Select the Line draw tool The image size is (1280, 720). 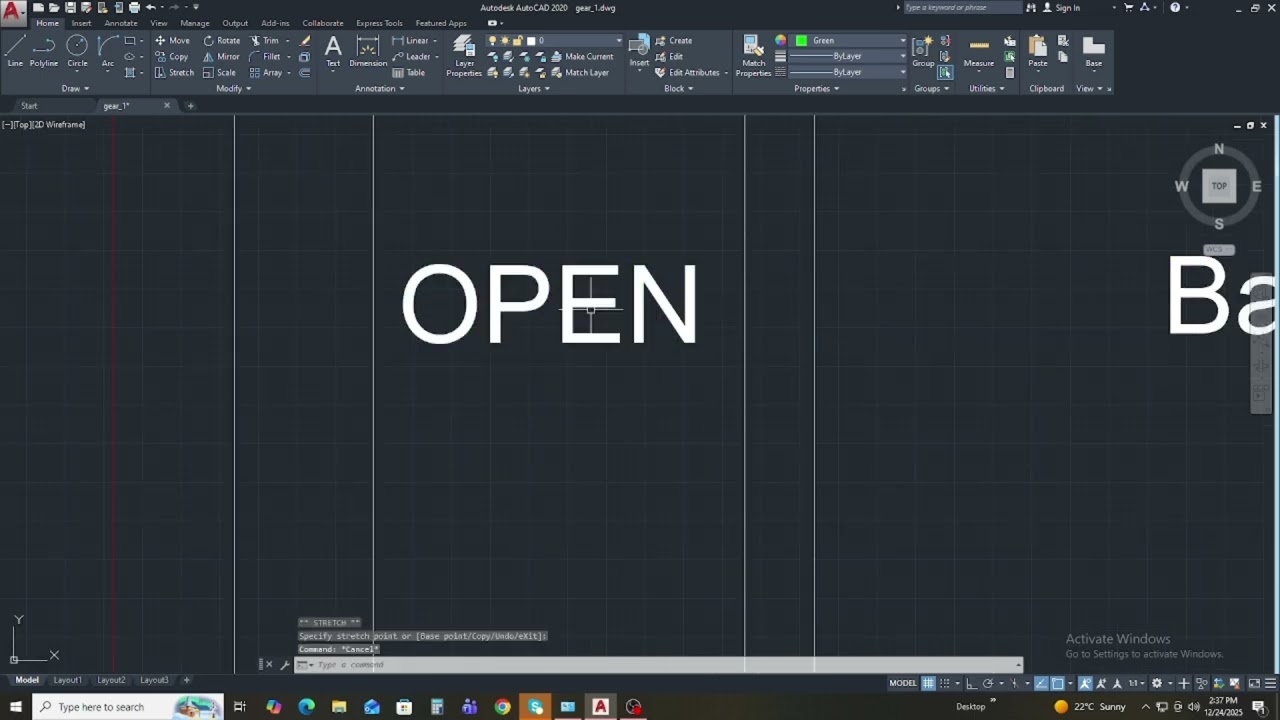pos(15,51)
